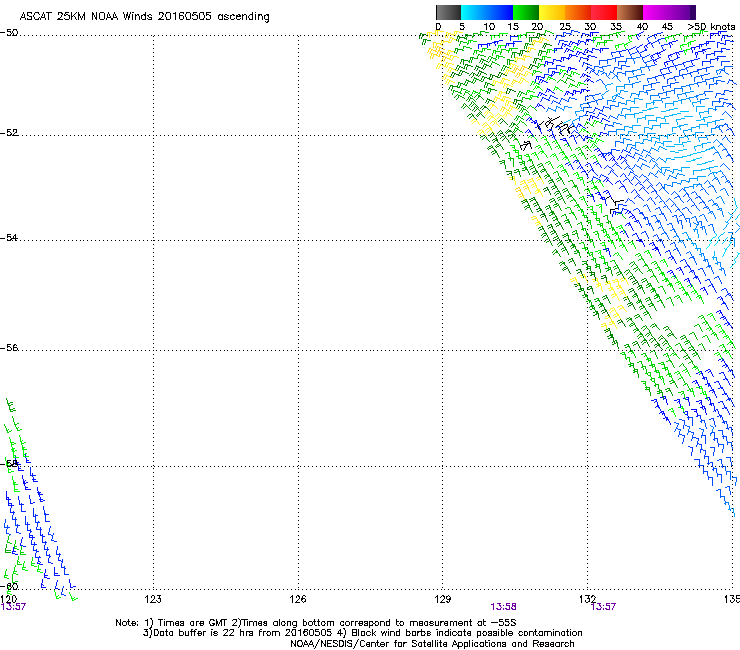Click the longitude label '120'
Image resolution: width=740 pixels, height=650 pixels.
point(9,599)
